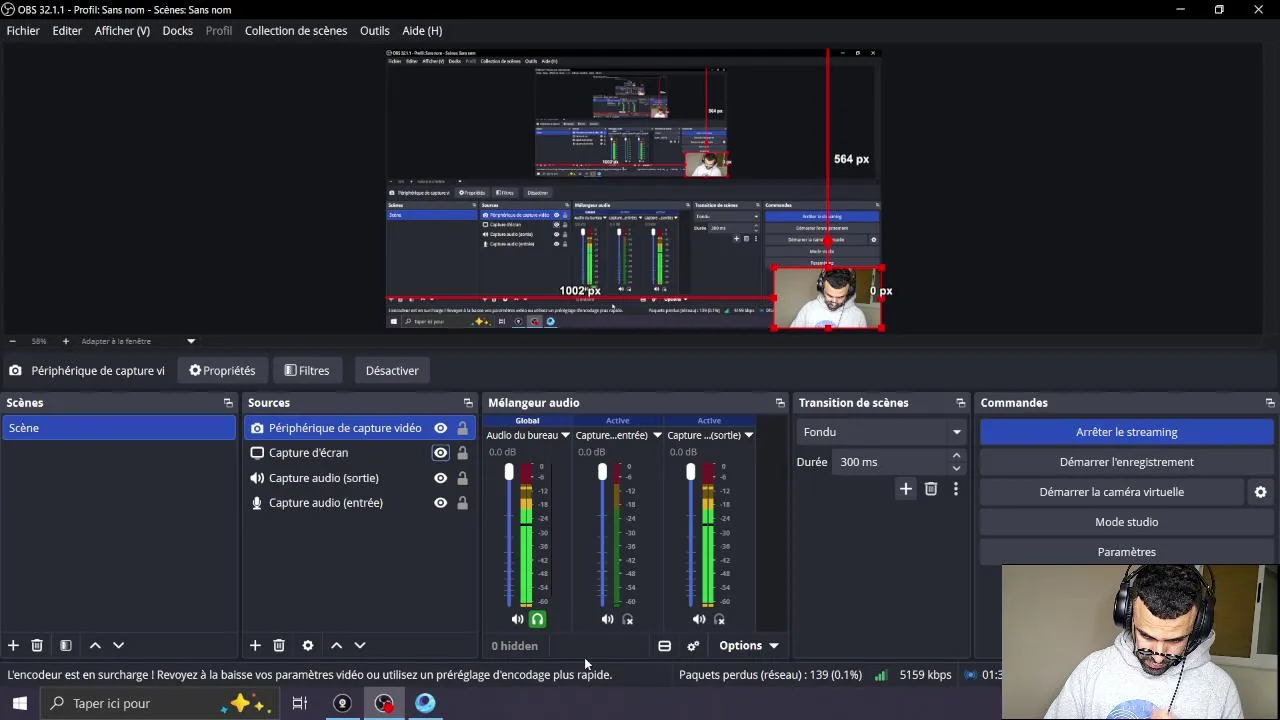Mute Audio du bureau channel
The image size is (1280, 720).
[517, 619]
